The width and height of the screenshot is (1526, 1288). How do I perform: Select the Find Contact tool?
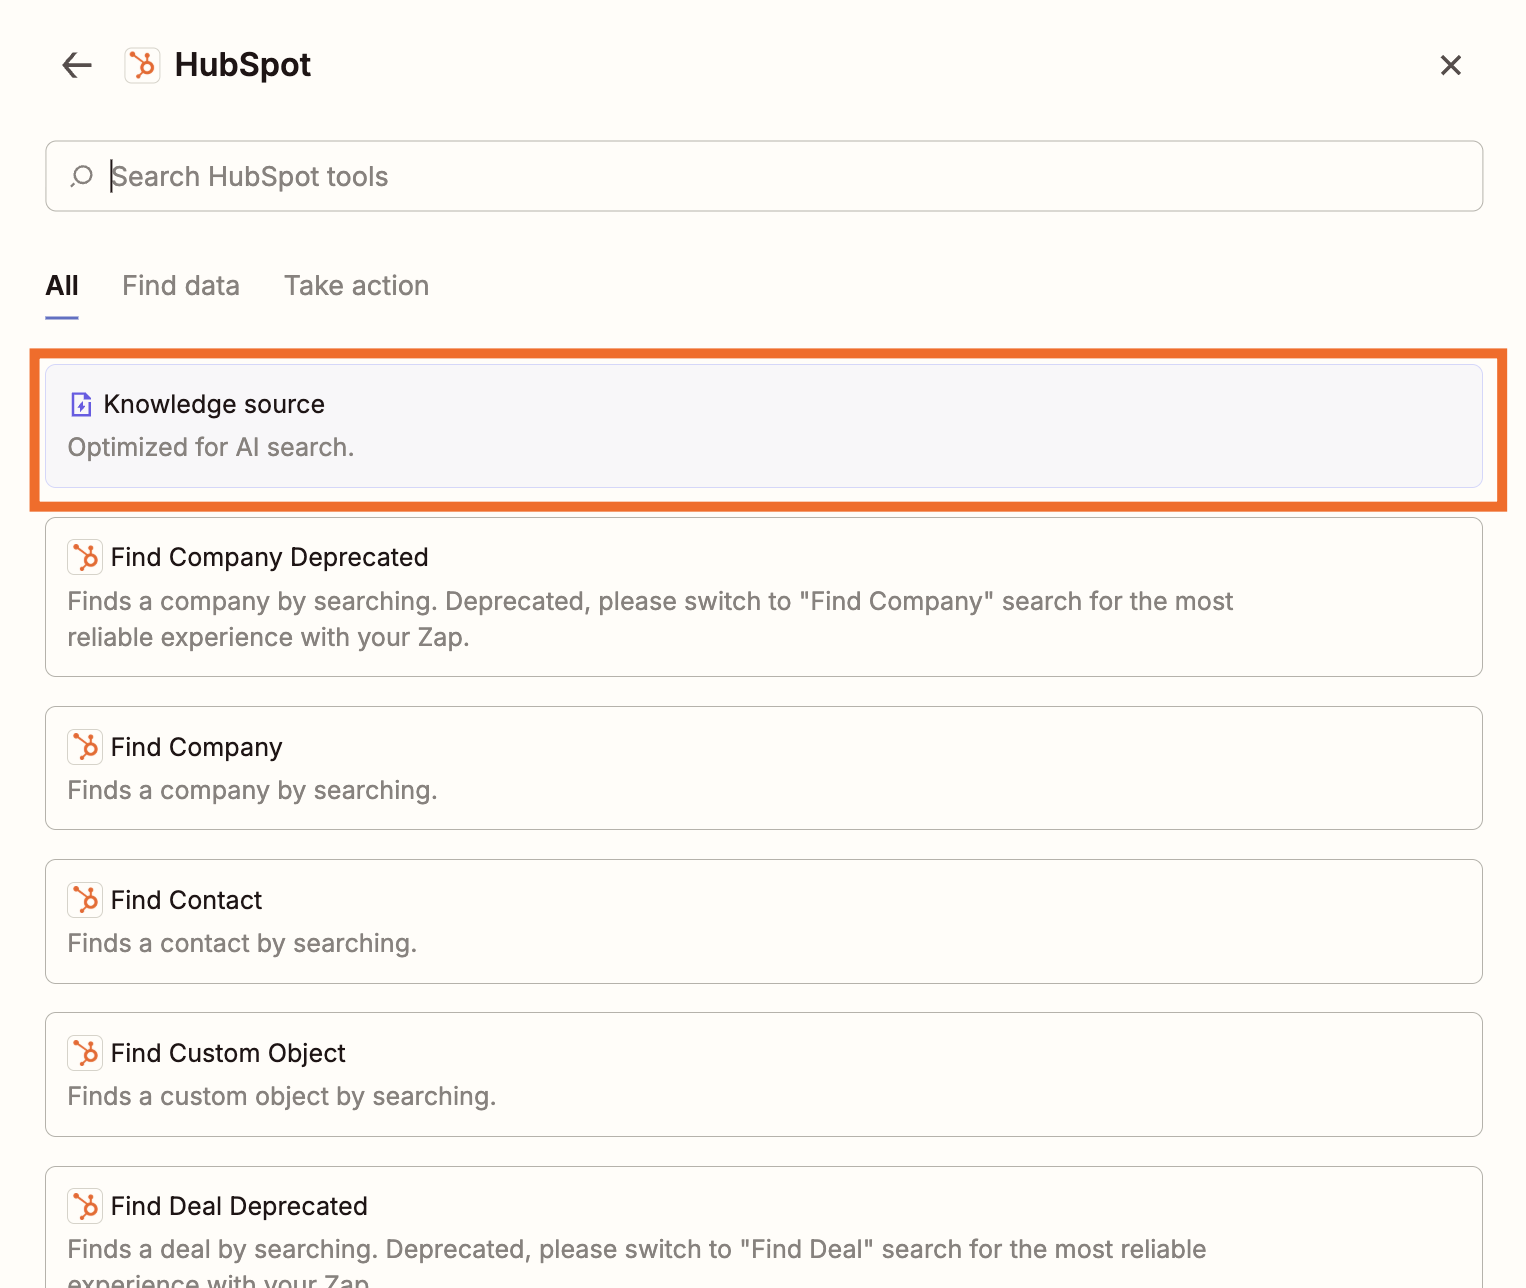tap(764, 921)
